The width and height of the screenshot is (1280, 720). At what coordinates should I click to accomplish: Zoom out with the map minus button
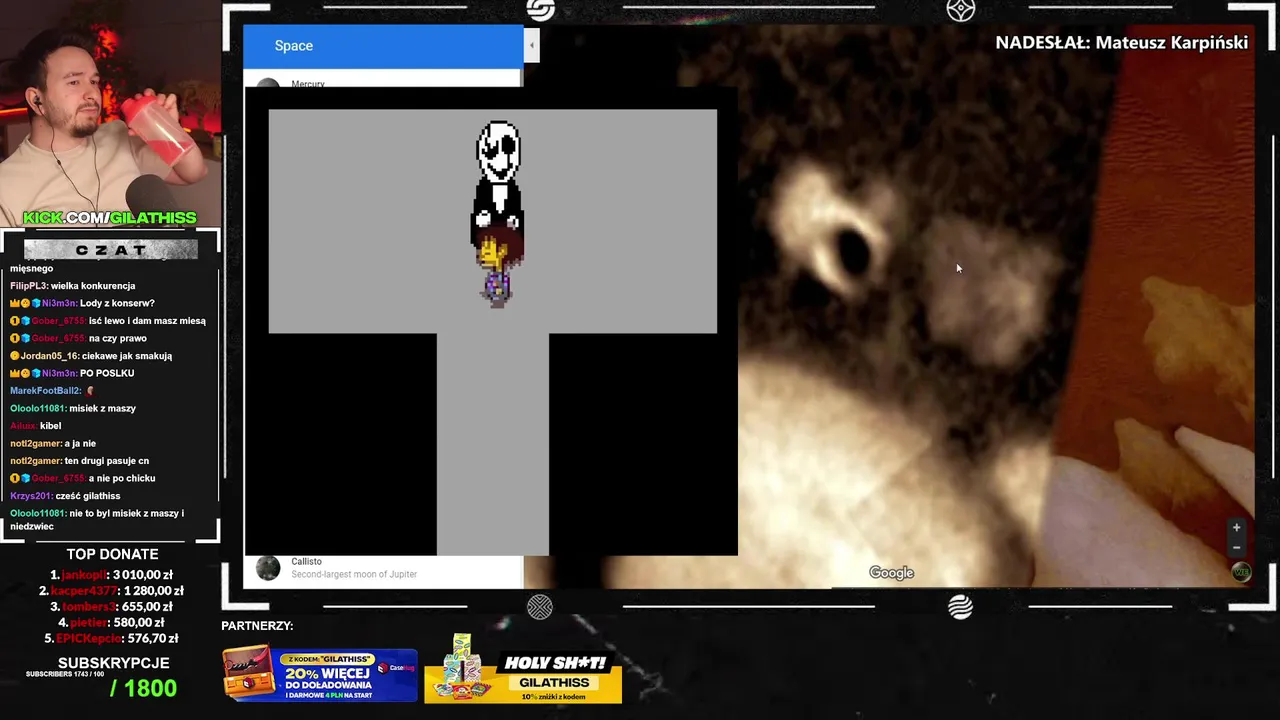click(x=1236, y=547)
